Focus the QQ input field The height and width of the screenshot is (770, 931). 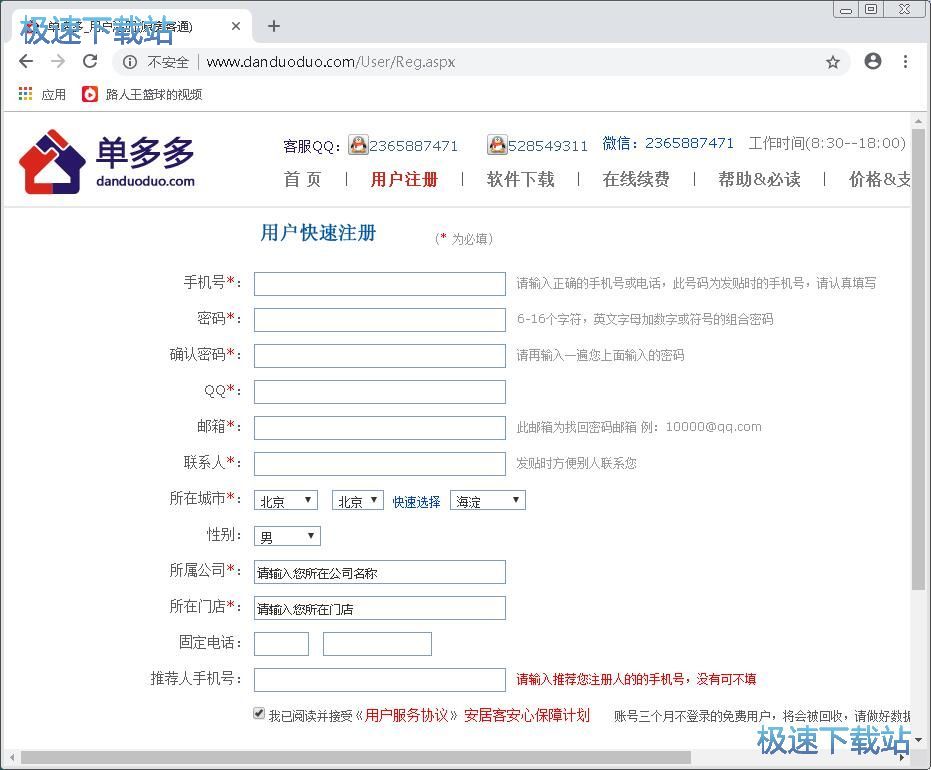click(380, 392)
